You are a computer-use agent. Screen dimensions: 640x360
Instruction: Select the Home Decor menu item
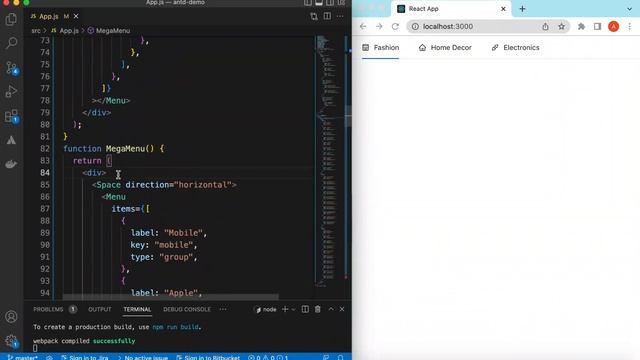445,48
